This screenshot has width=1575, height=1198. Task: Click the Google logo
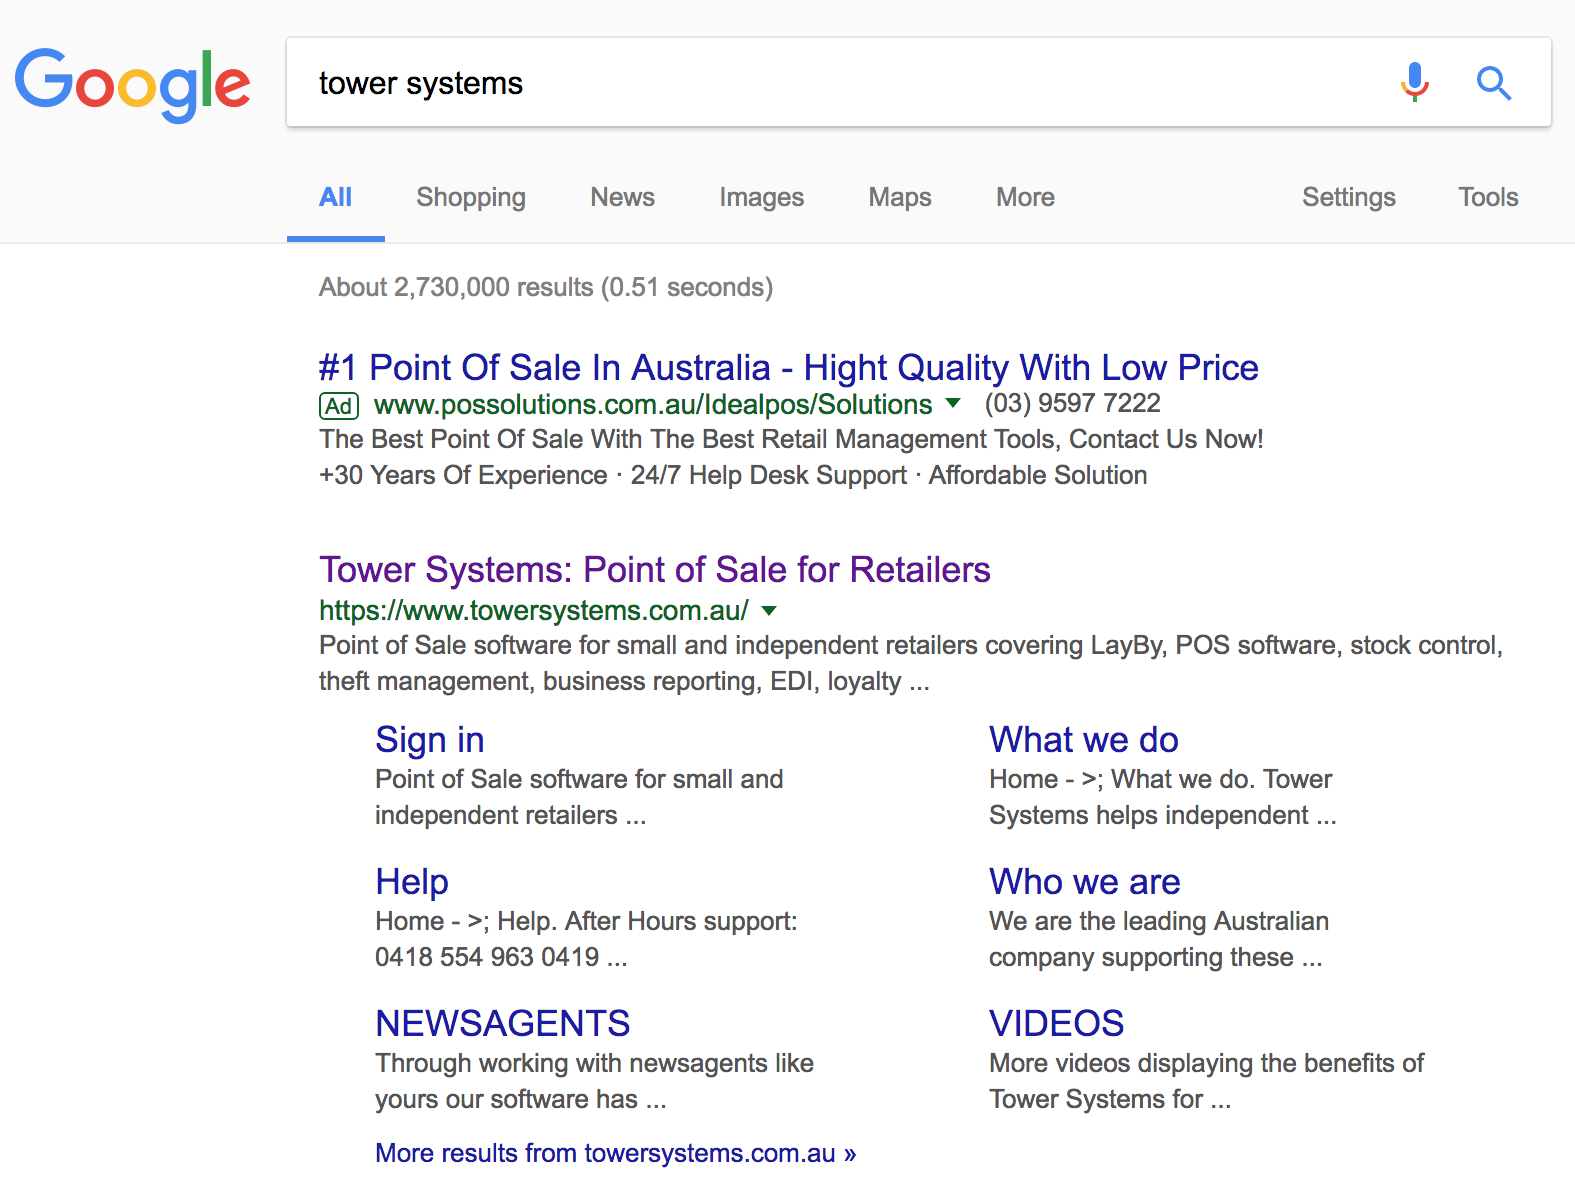[x=132, y=84]
